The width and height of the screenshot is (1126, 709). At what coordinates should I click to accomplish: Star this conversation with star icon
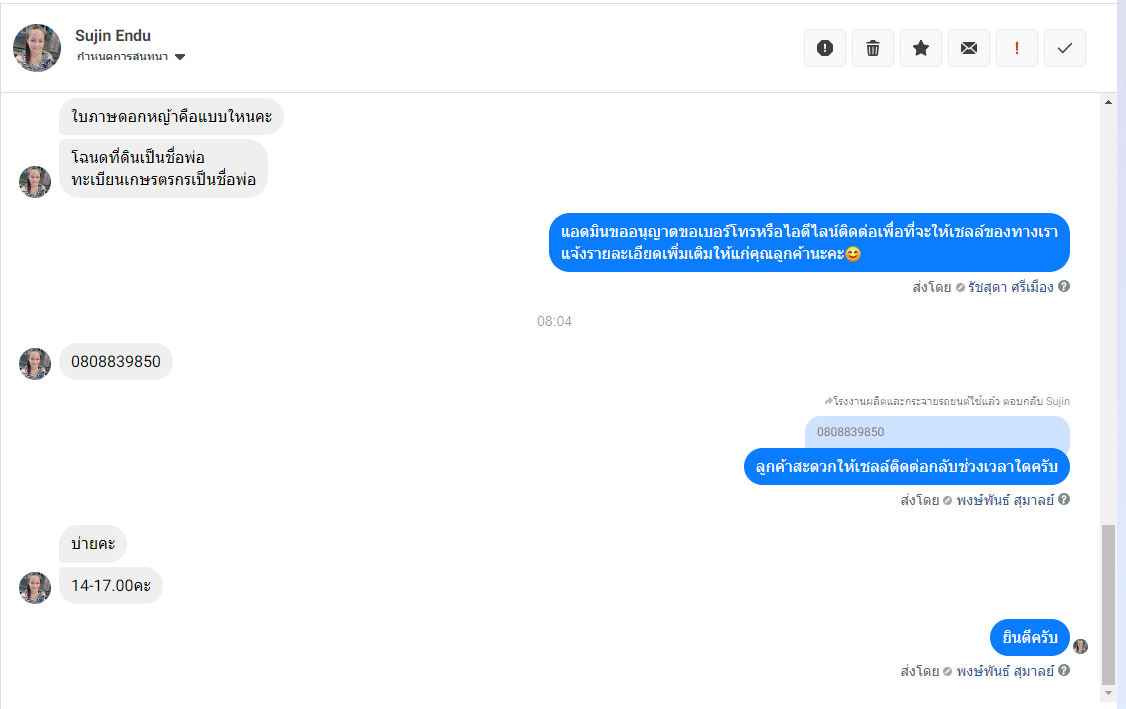coord(921,48)
